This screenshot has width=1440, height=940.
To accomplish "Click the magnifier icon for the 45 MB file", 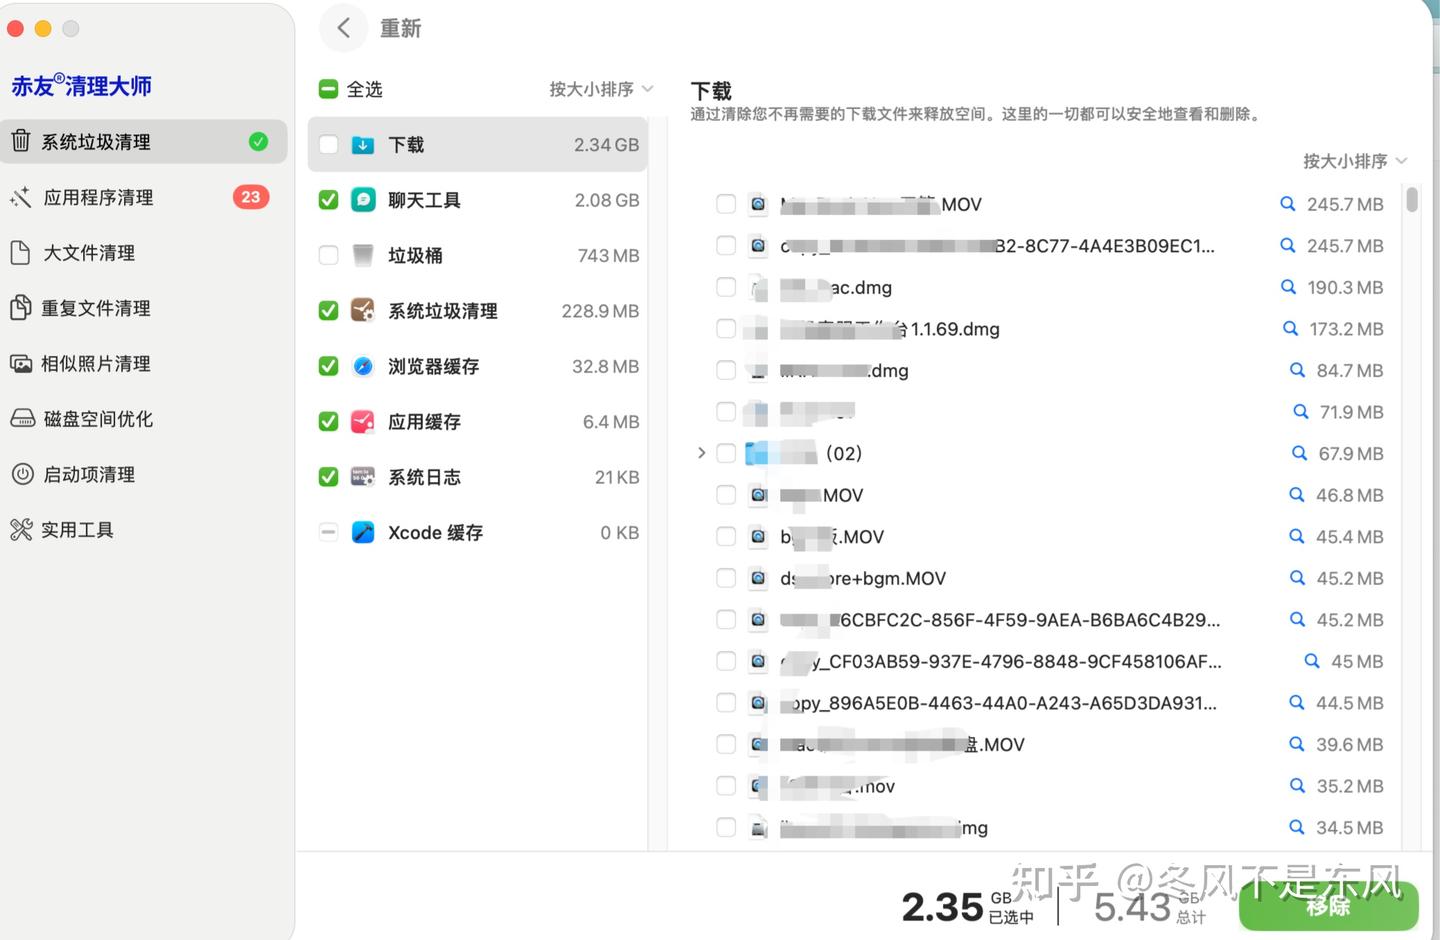I will click(x=1312, y=661).
